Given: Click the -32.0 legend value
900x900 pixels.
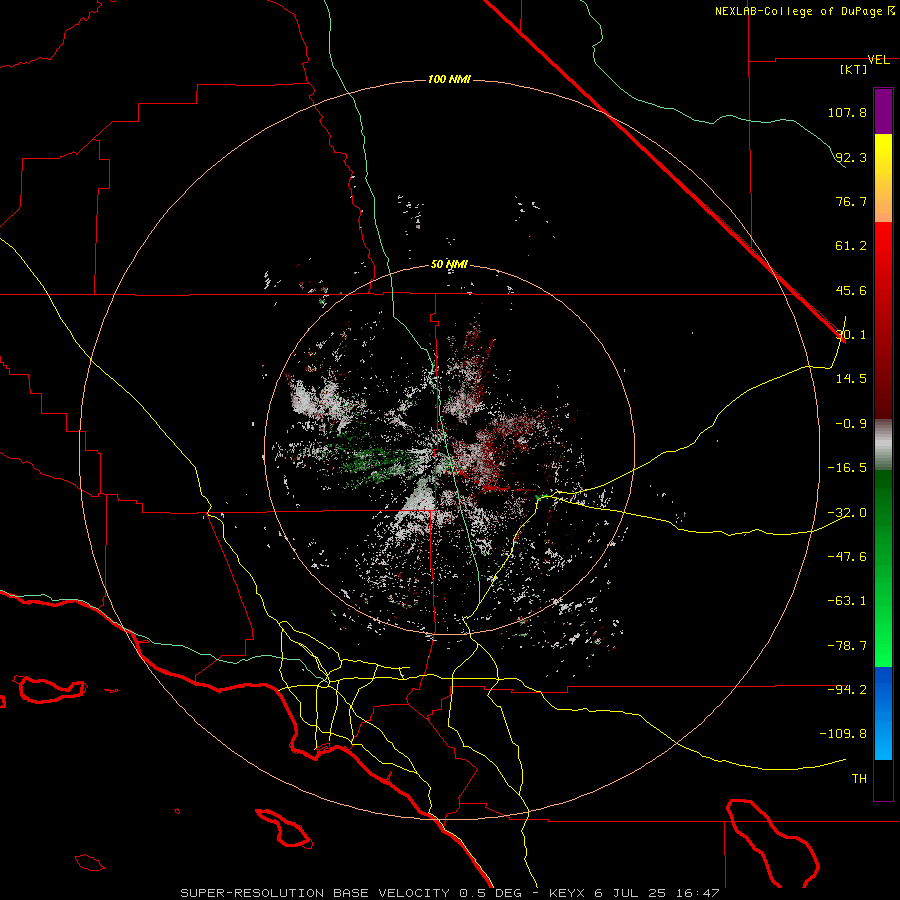Looking at the screenshot, I should [x=847, y=513].
